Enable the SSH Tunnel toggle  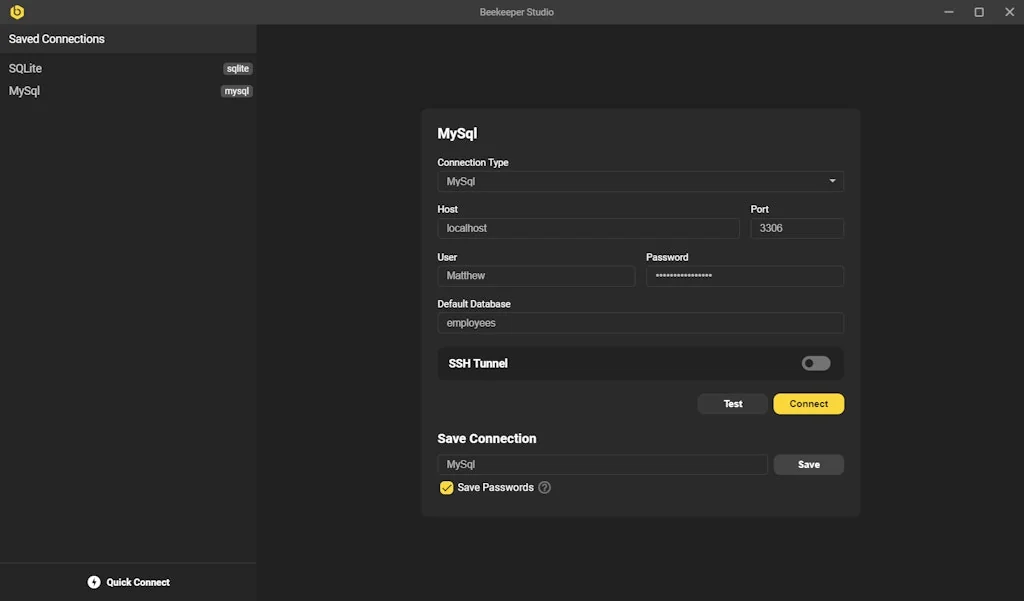815,362
